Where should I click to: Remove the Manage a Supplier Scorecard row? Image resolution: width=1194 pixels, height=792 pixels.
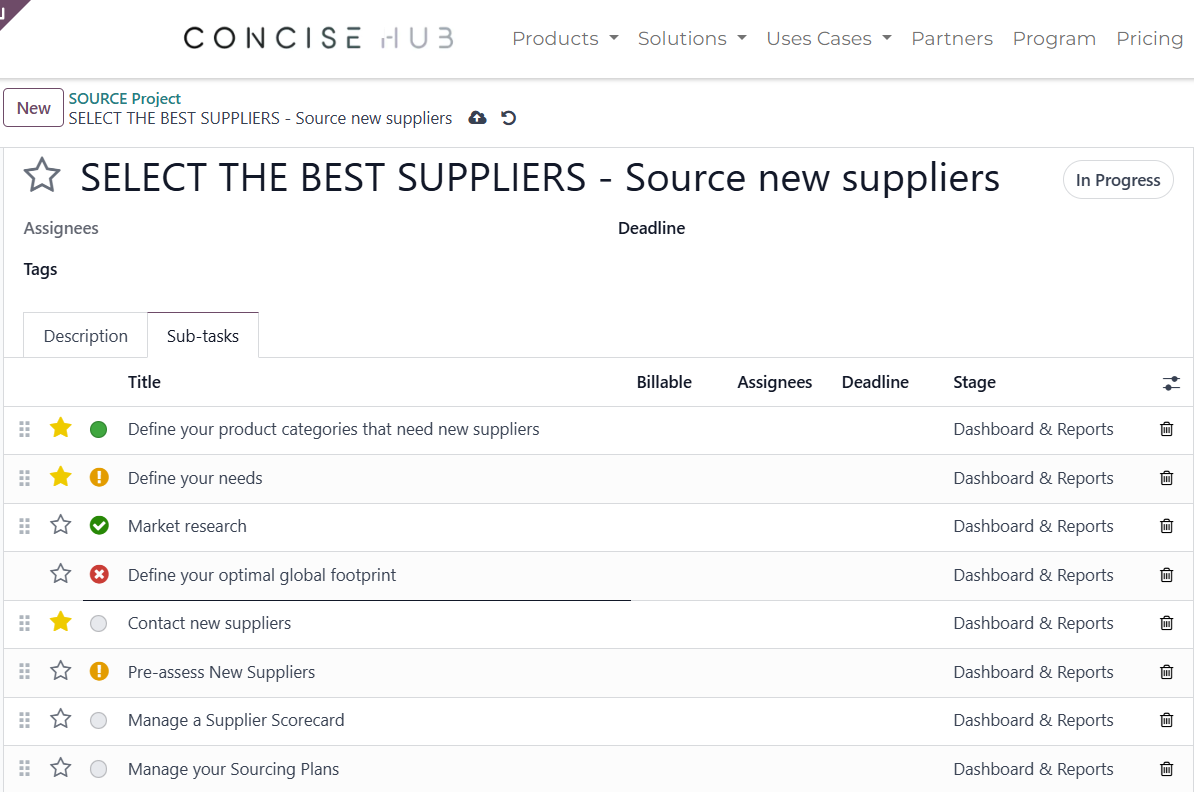[x=1166, y=720]
